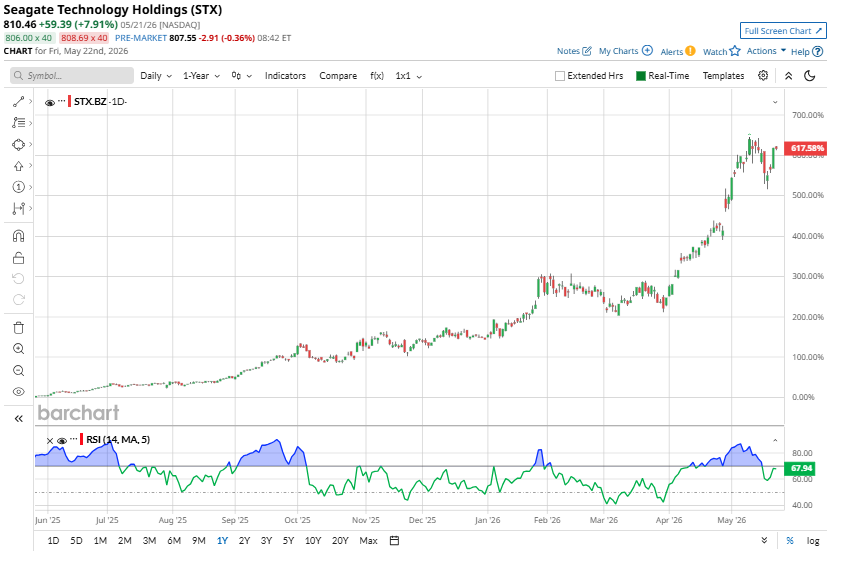Zoom in with magnifier plus

(18, 349)
